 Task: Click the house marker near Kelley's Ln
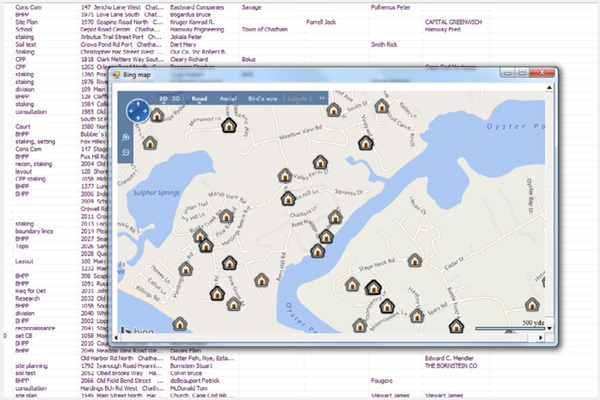pyautogui.click(x=382, y=106)
